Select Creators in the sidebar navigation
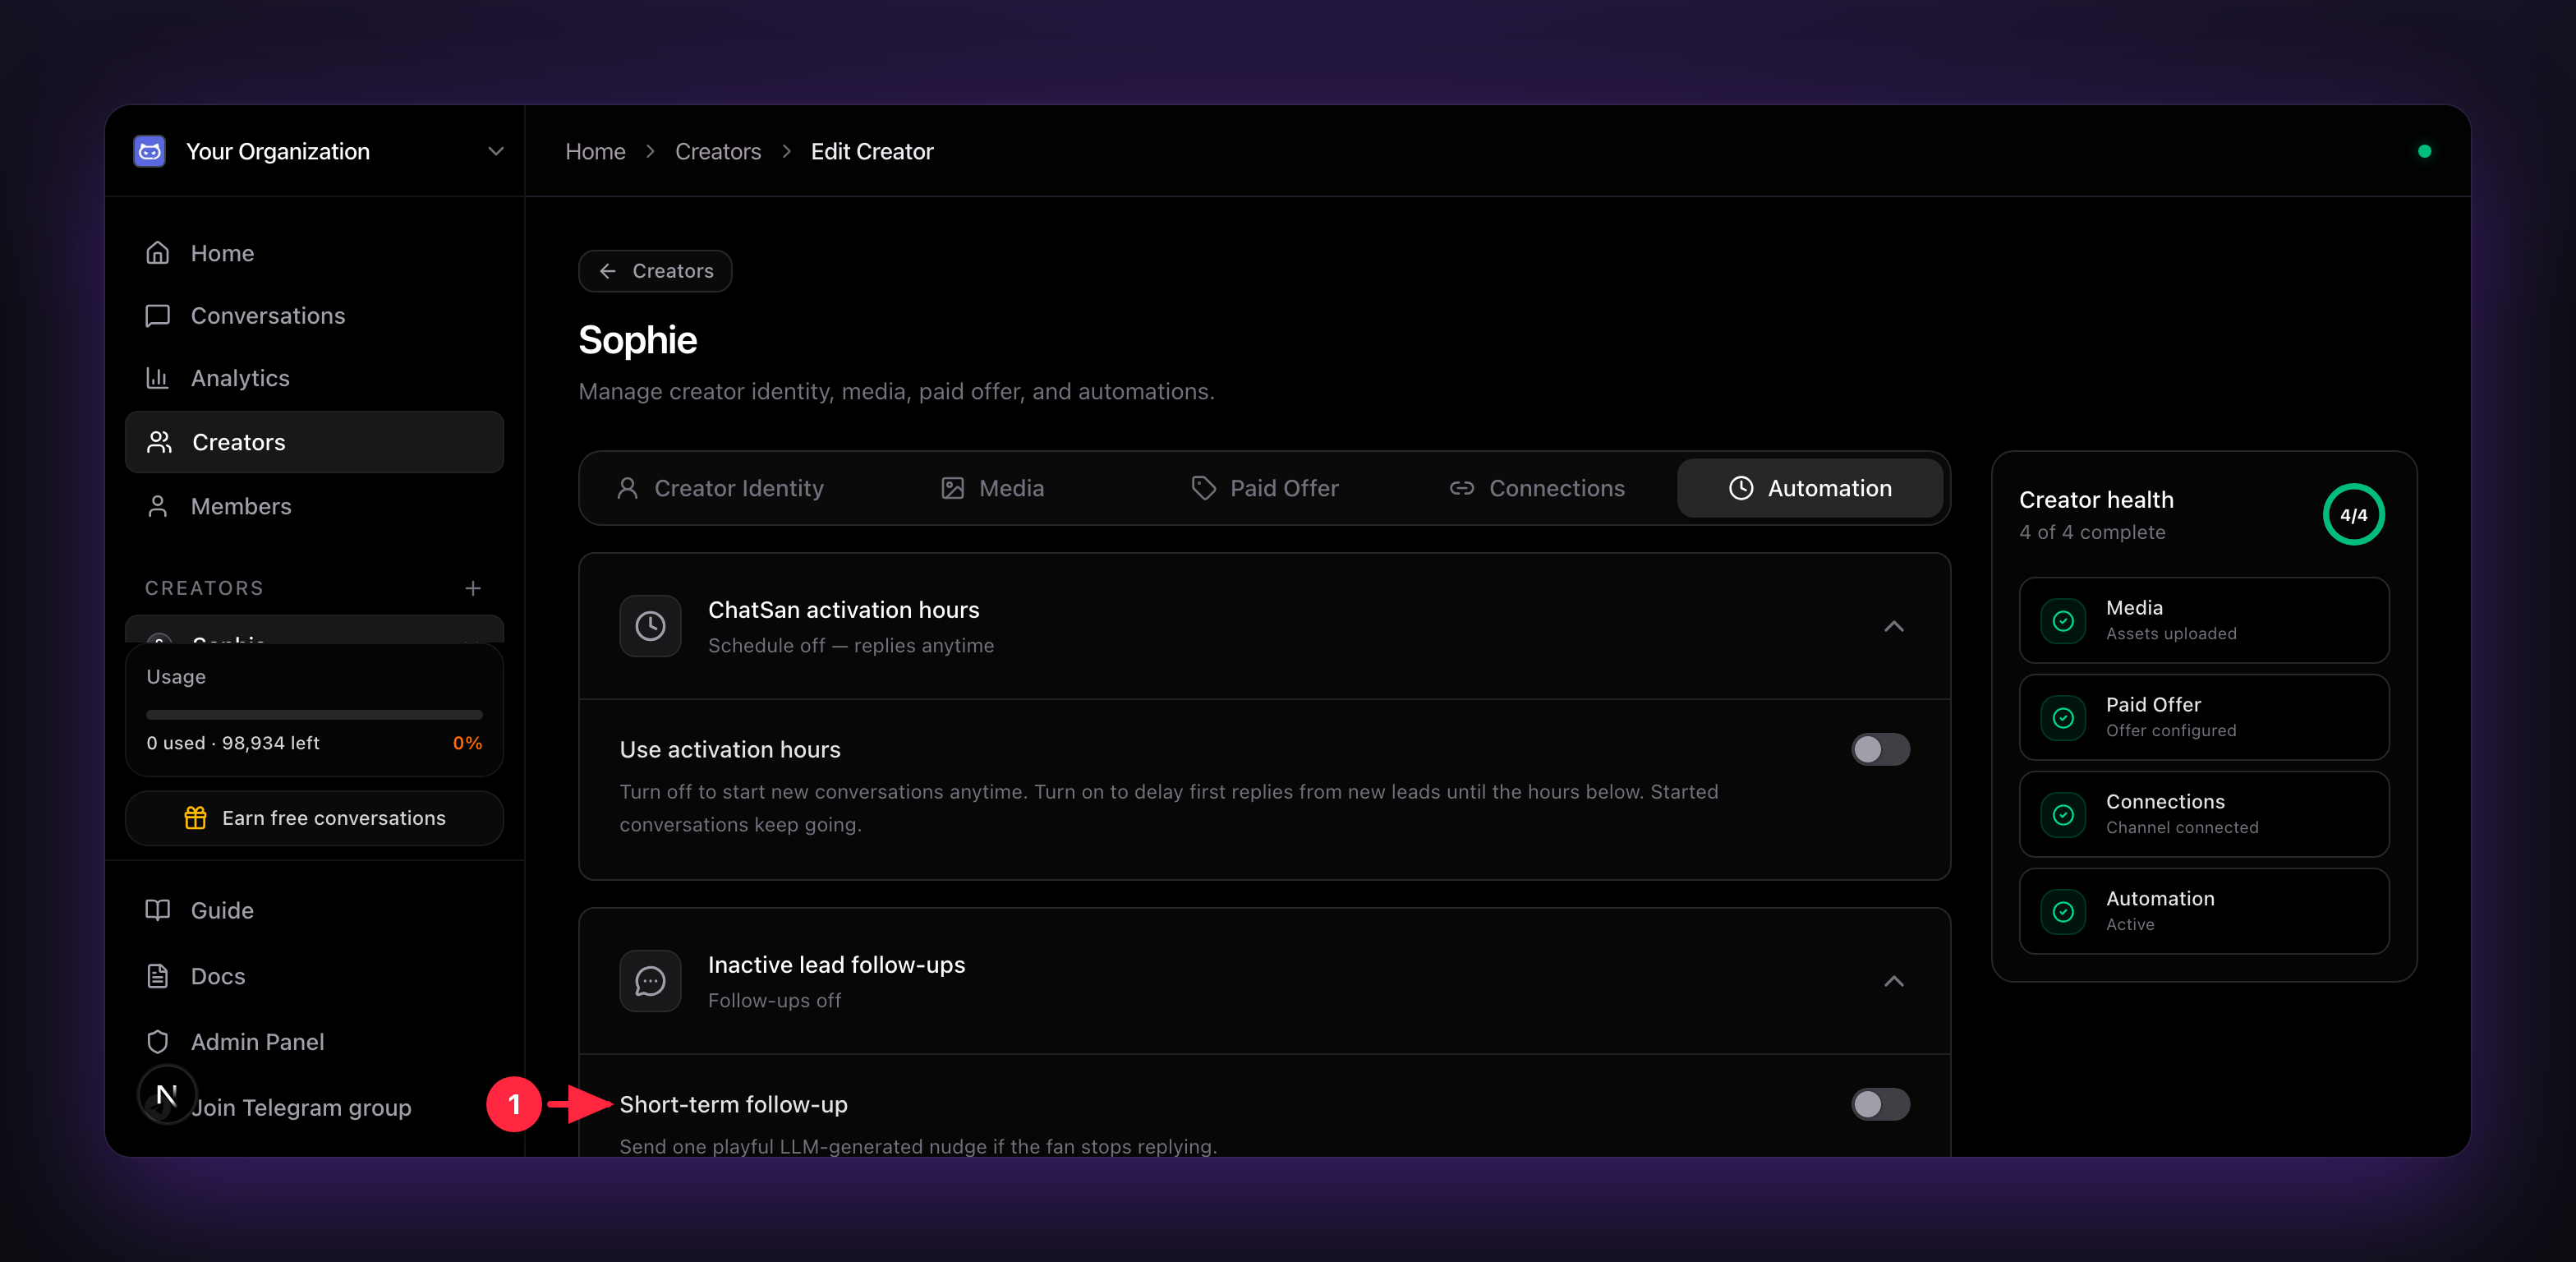The width and height of the screenshot is (2576, 1262). (x=314, y=442)
